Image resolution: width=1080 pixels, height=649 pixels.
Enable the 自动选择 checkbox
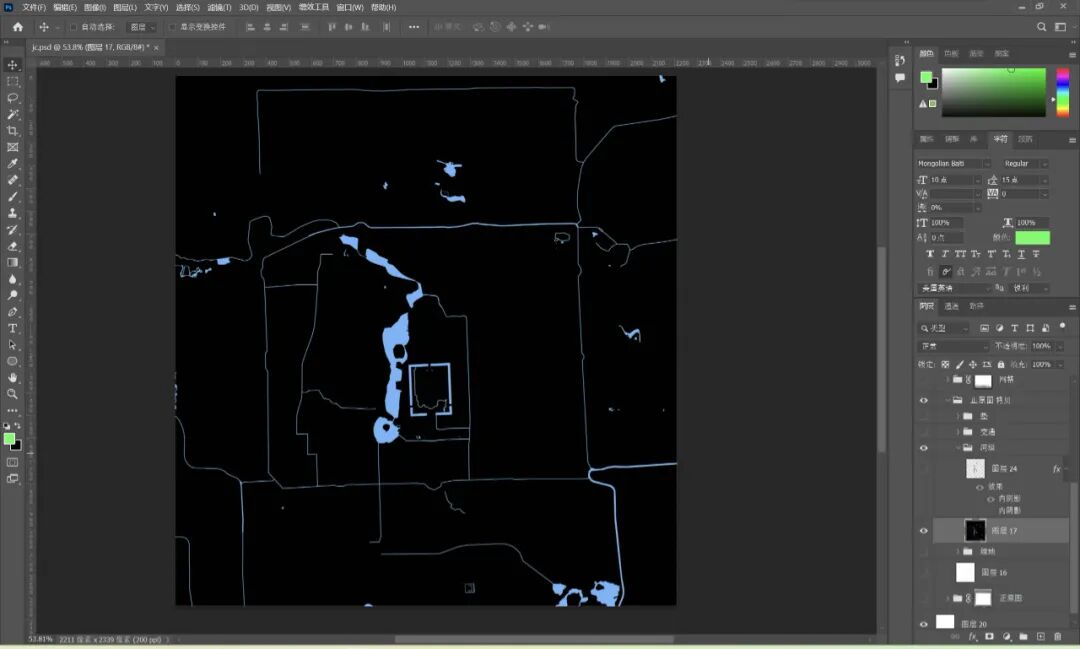coord(73,27)
